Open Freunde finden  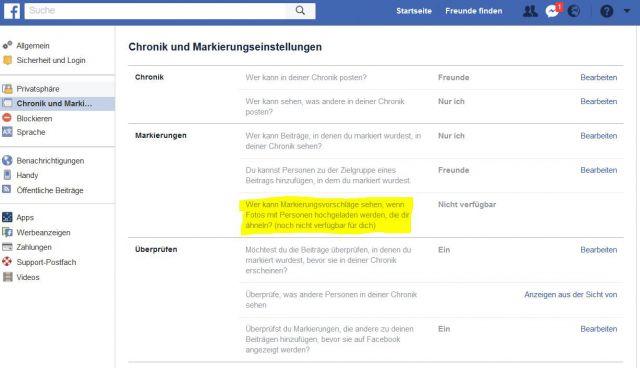[x=473, y=11]
